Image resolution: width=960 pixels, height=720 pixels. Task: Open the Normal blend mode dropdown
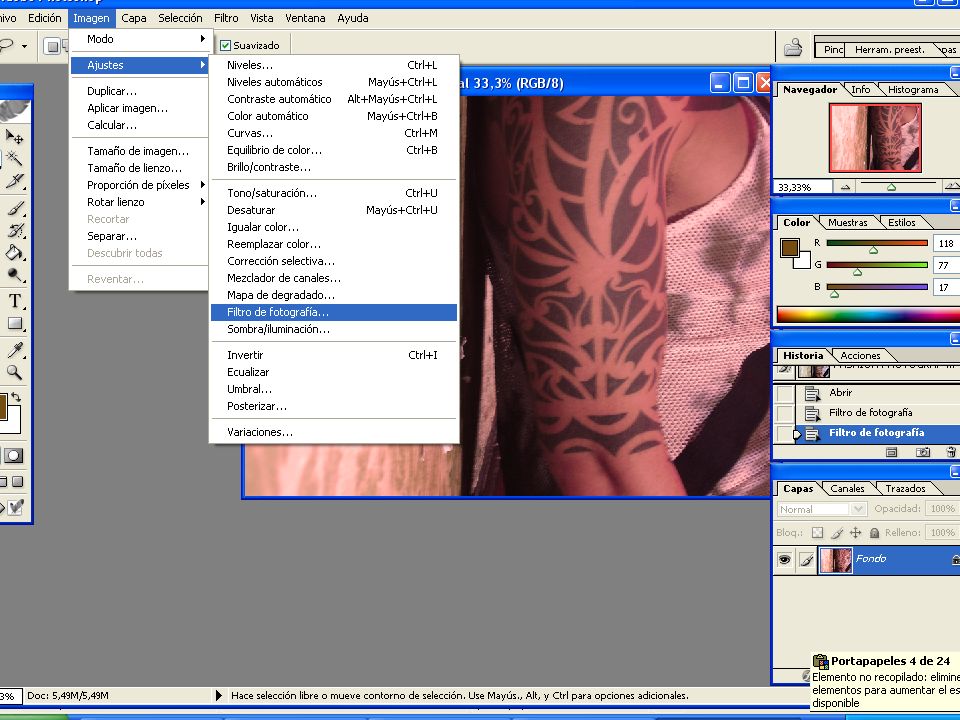click(822, 509)
